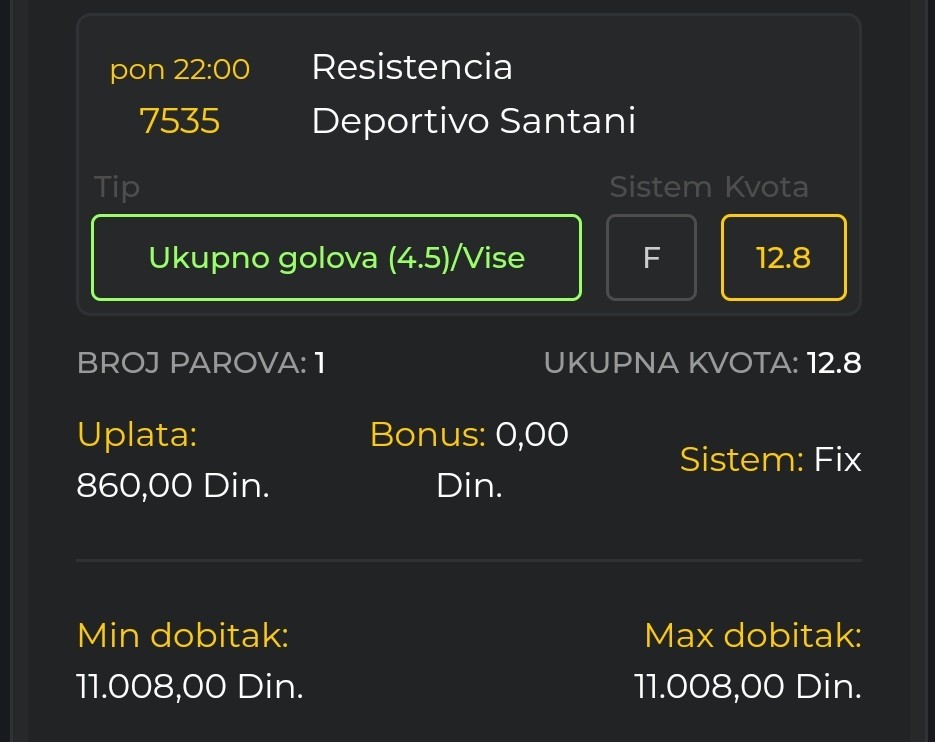Click the UKUPNA KVOTA total value
Viewport: 935px width, 742px height.
(x=834, y=363)
